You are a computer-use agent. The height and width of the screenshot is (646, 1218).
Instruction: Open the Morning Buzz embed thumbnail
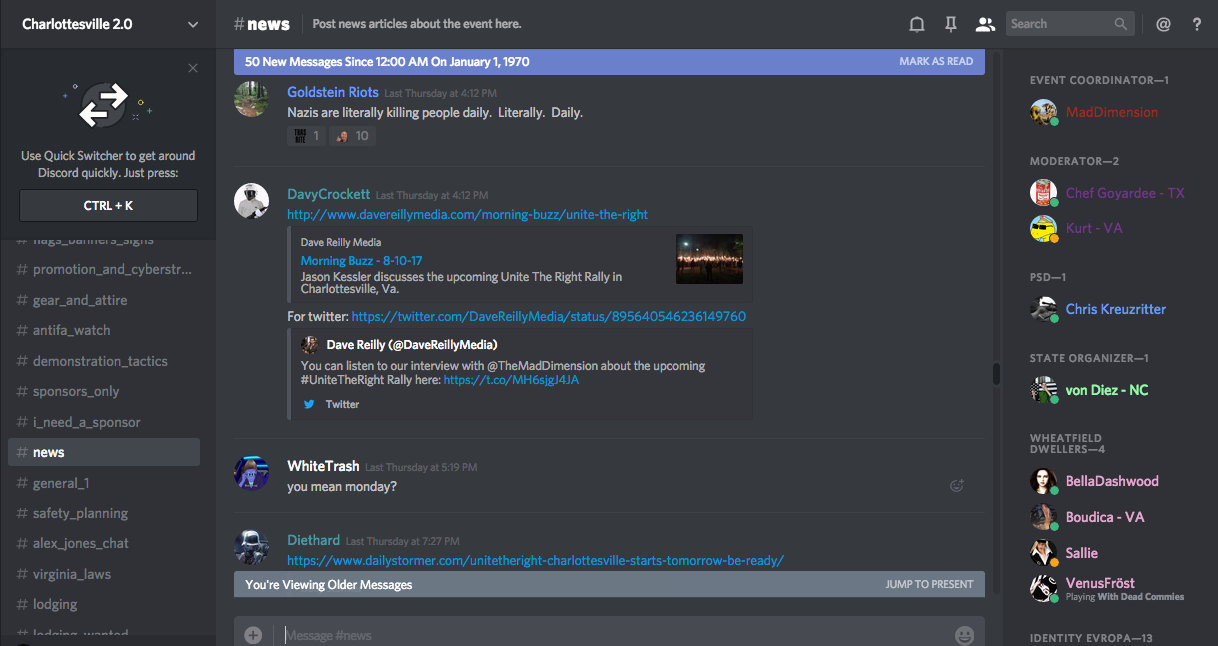[x=709, y=259]
